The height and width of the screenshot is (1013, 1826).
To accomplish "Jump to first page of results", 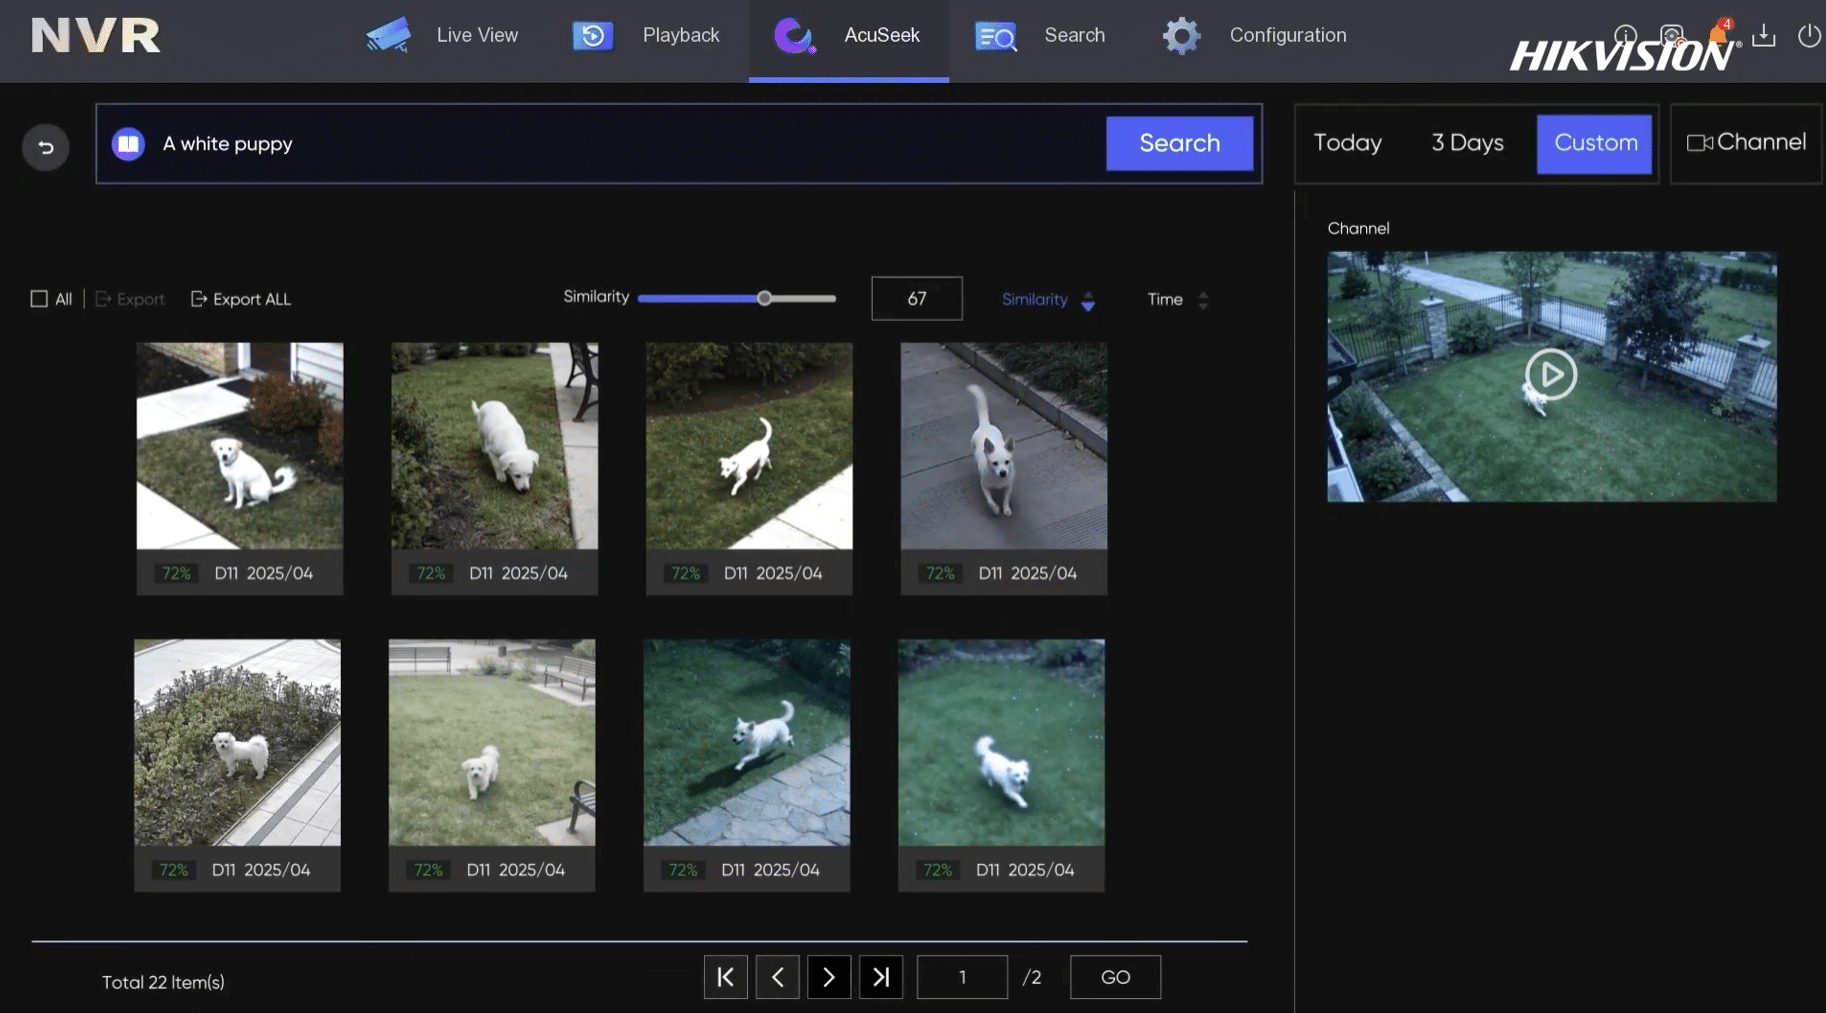I will (726, 977).
